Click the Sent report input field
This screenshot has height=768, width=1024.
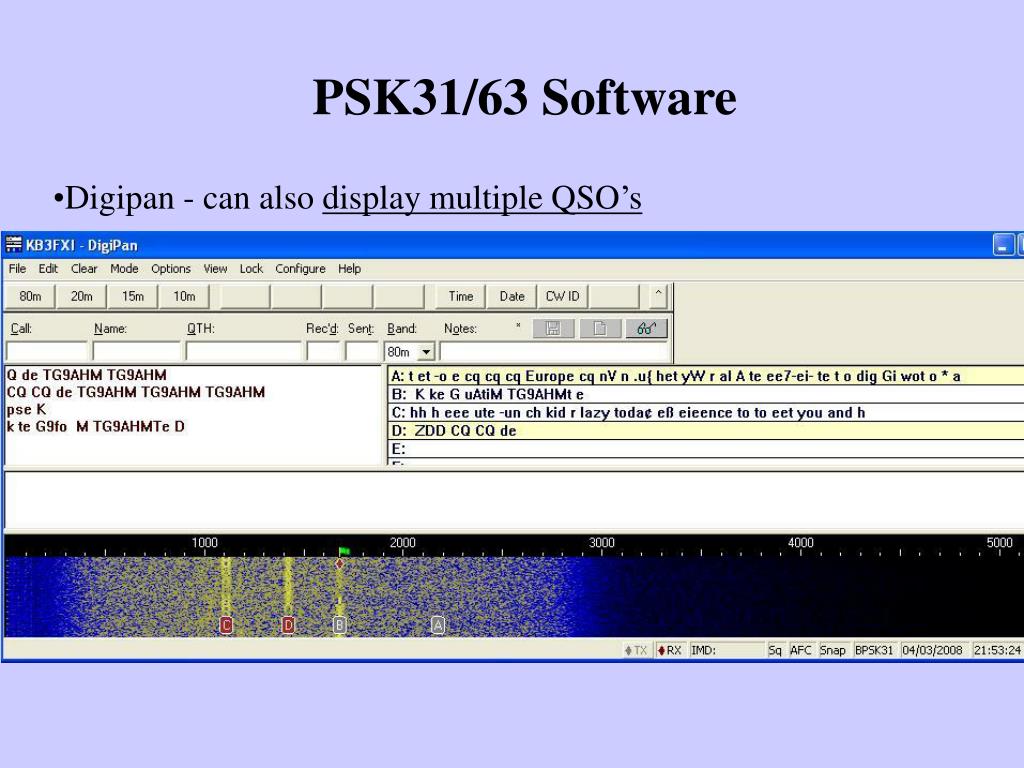362,351
